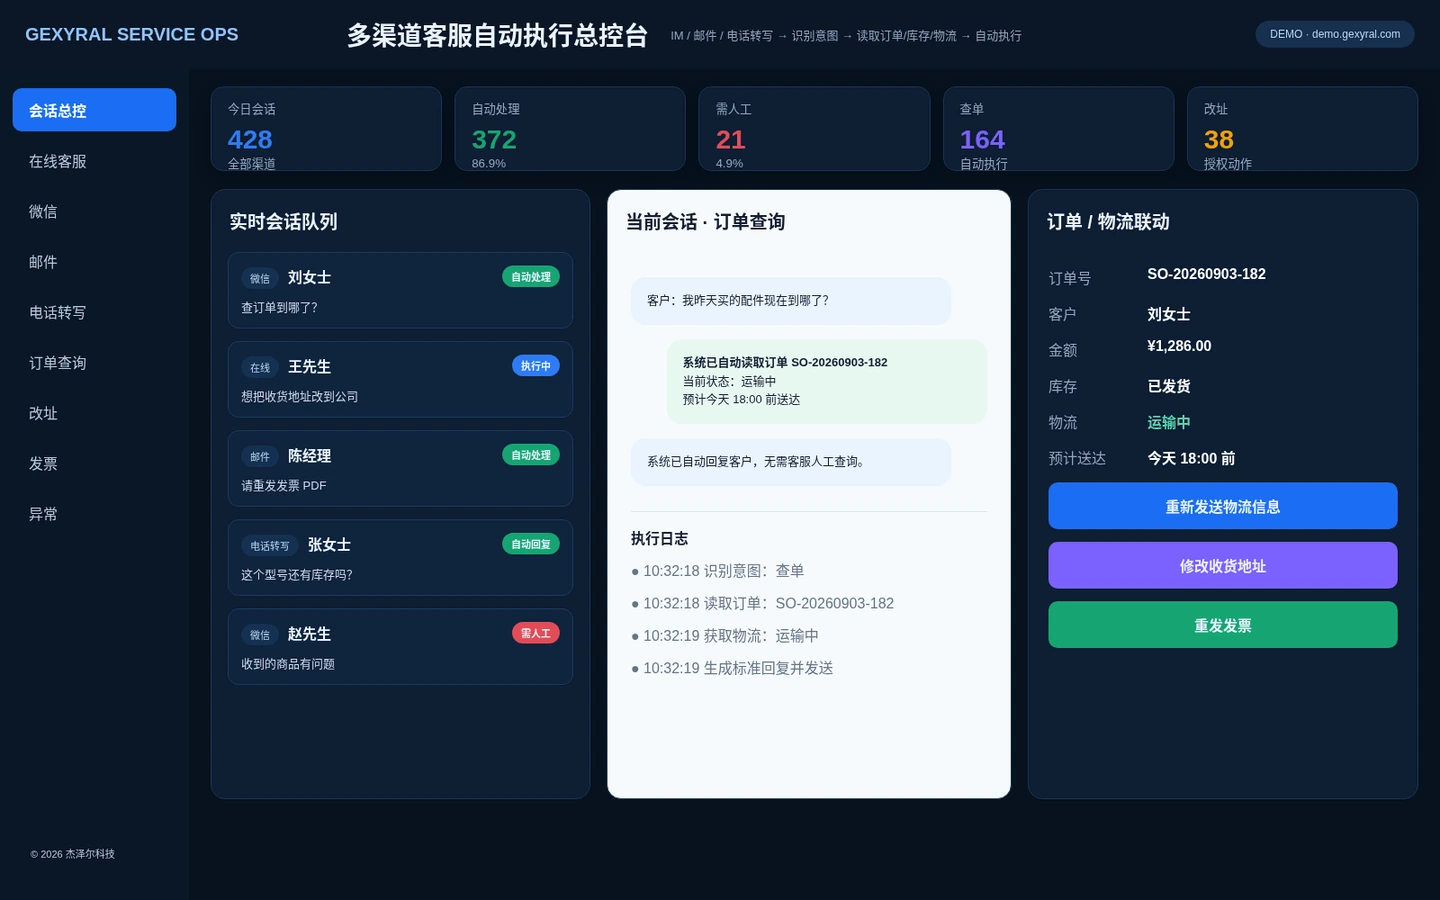The width and height of the screenshot is (1440, 900).
Task: Select 陈经理's invoice request card
Action: tap(400, 468)
